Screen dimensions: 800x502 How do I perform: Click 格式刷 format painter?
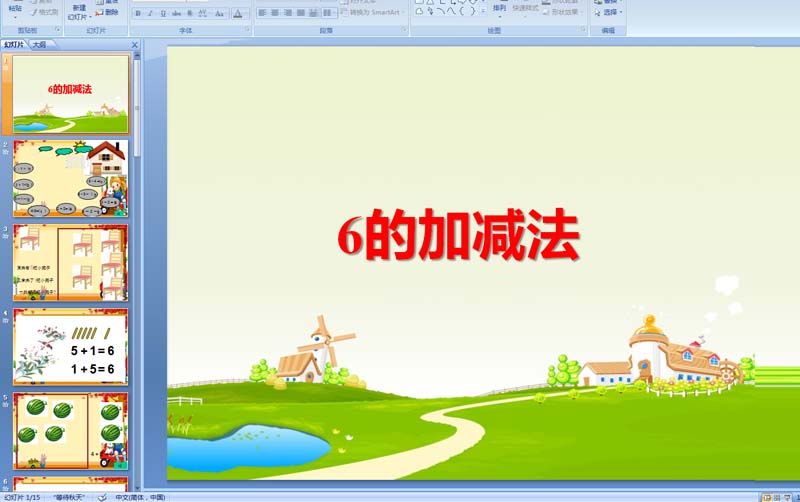click(x=44, y=12)
